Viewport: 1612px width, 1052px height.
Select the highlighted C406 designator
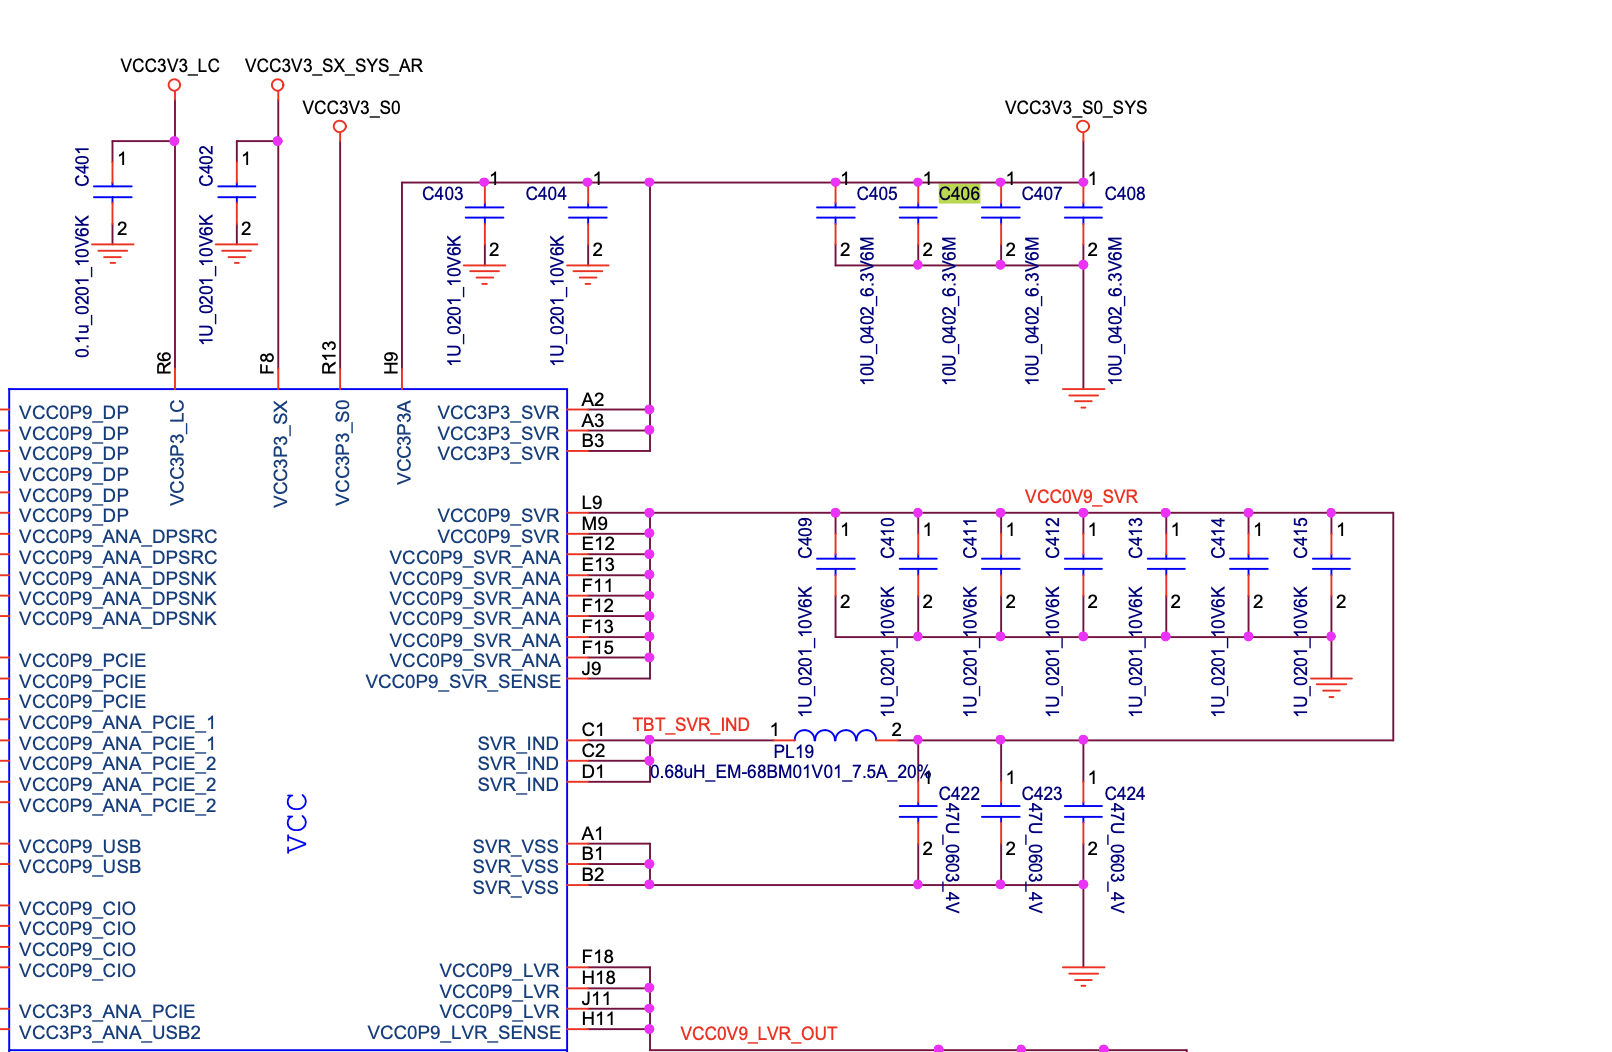(x=959, y=194)
